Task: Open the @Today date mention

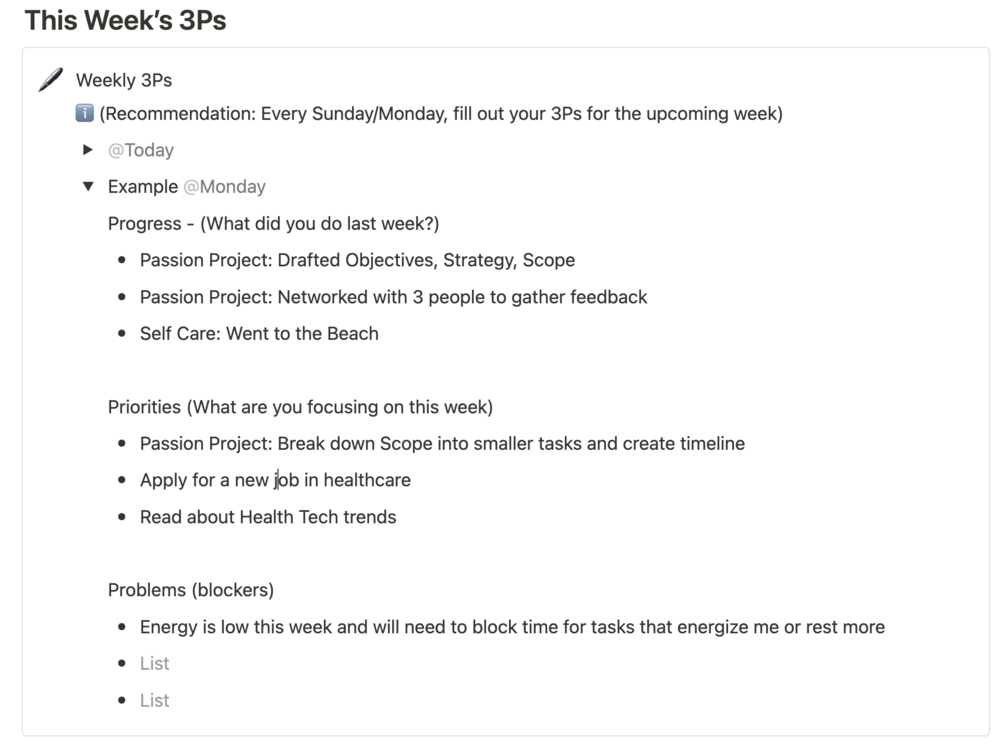Action: click(x=141, y=150)
